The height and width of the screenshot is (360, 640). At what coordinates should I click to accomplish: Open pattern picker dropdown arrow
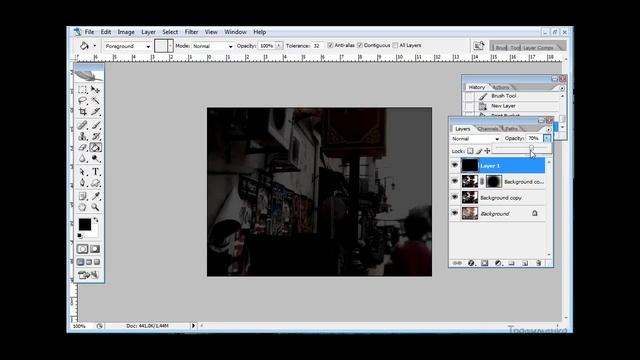click(x=171, y=46)
